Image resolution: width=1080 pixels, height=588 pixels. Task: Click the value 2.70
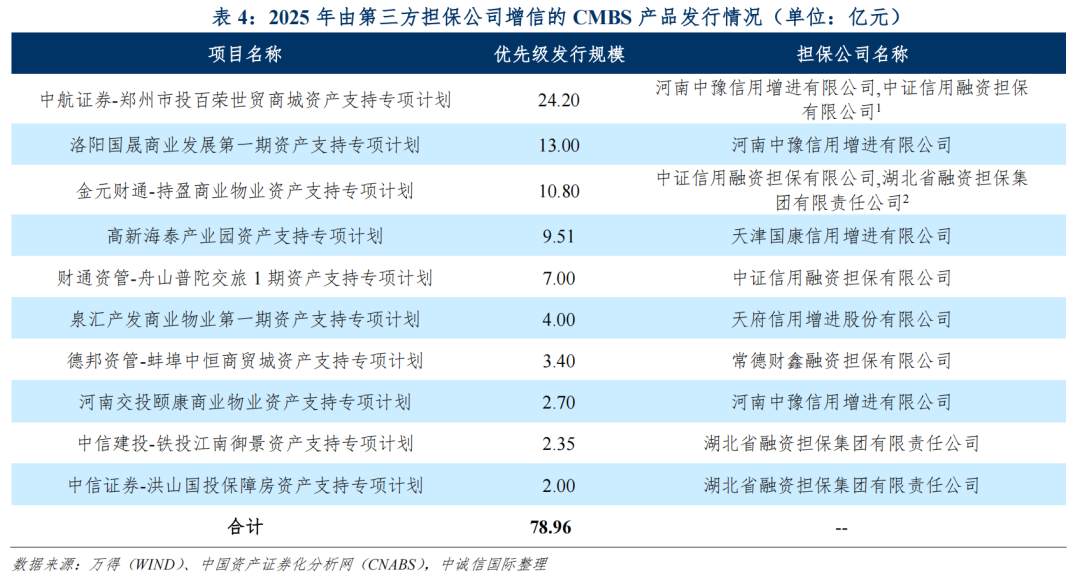[x=559, y=403]
